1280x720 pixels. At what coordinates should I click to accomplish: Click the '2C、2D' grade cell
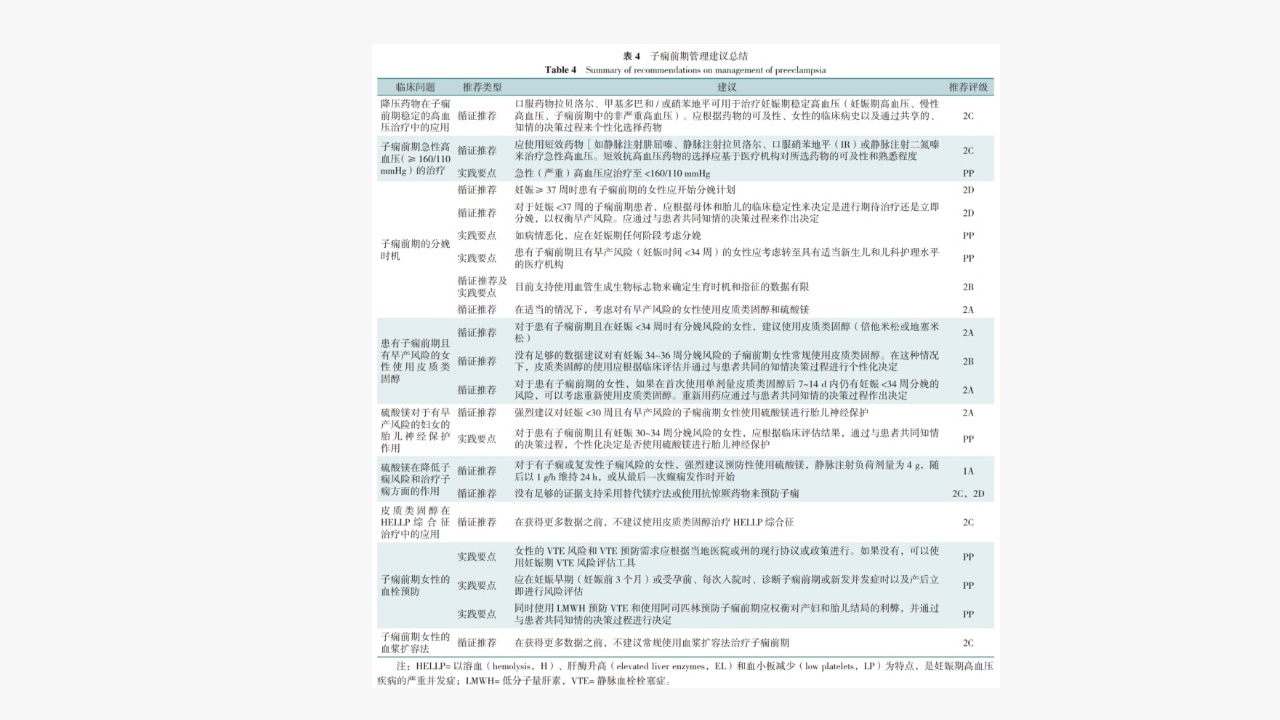(x=968, y=494)
